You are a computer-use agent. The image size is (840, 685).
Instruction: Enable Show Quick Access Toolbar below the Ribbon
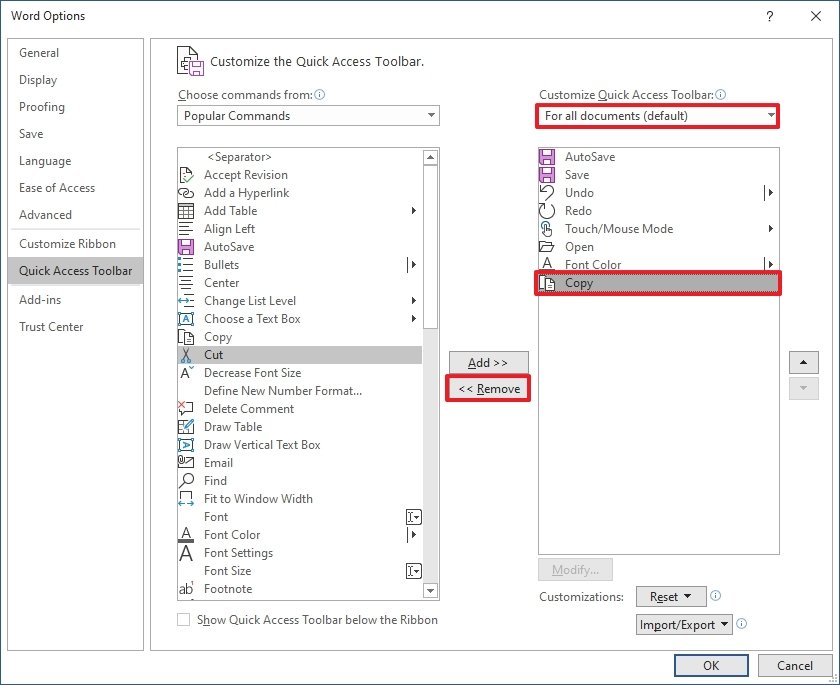tap(184, 620)
